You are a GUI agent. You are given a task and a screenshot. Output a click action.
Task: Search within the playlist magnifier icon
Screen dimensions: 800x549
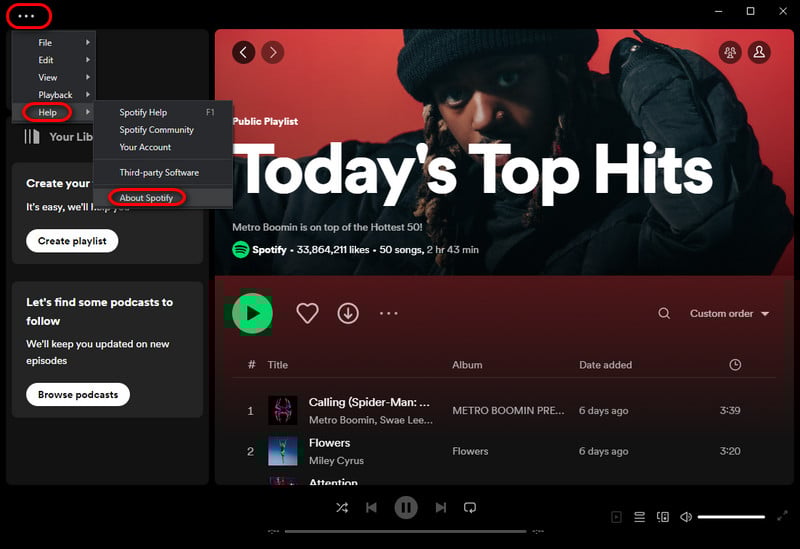coord(664,313)
